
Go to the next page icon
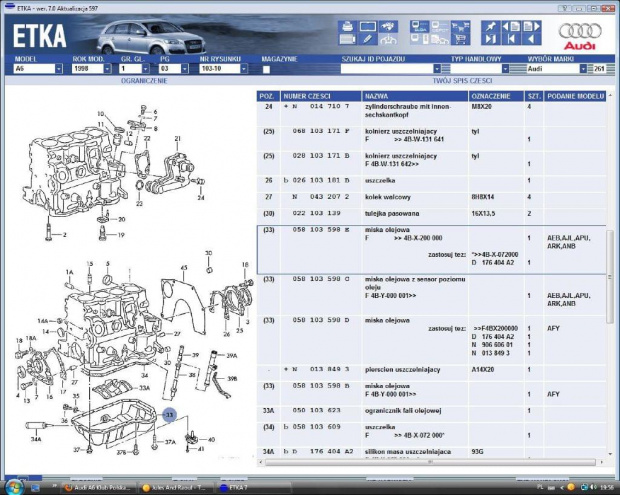coord(531,26)
